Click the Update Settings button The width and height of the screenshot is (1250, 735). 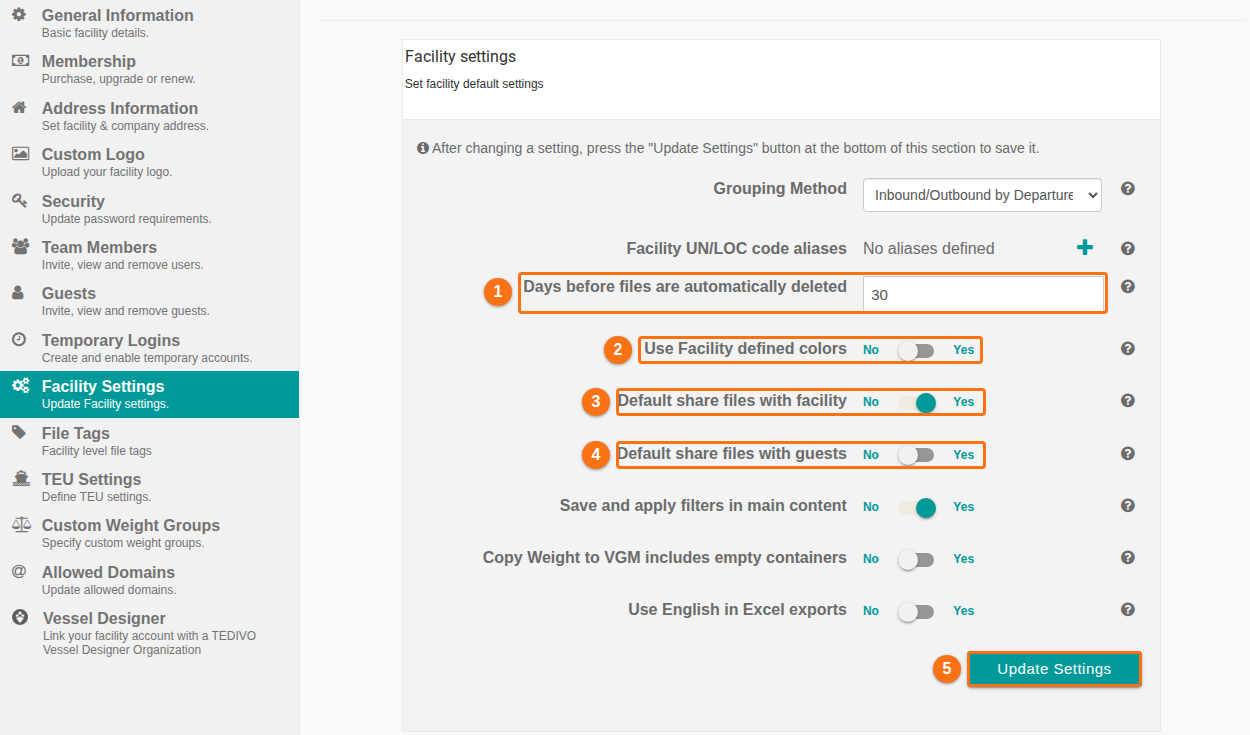[x=1054, y=669]
